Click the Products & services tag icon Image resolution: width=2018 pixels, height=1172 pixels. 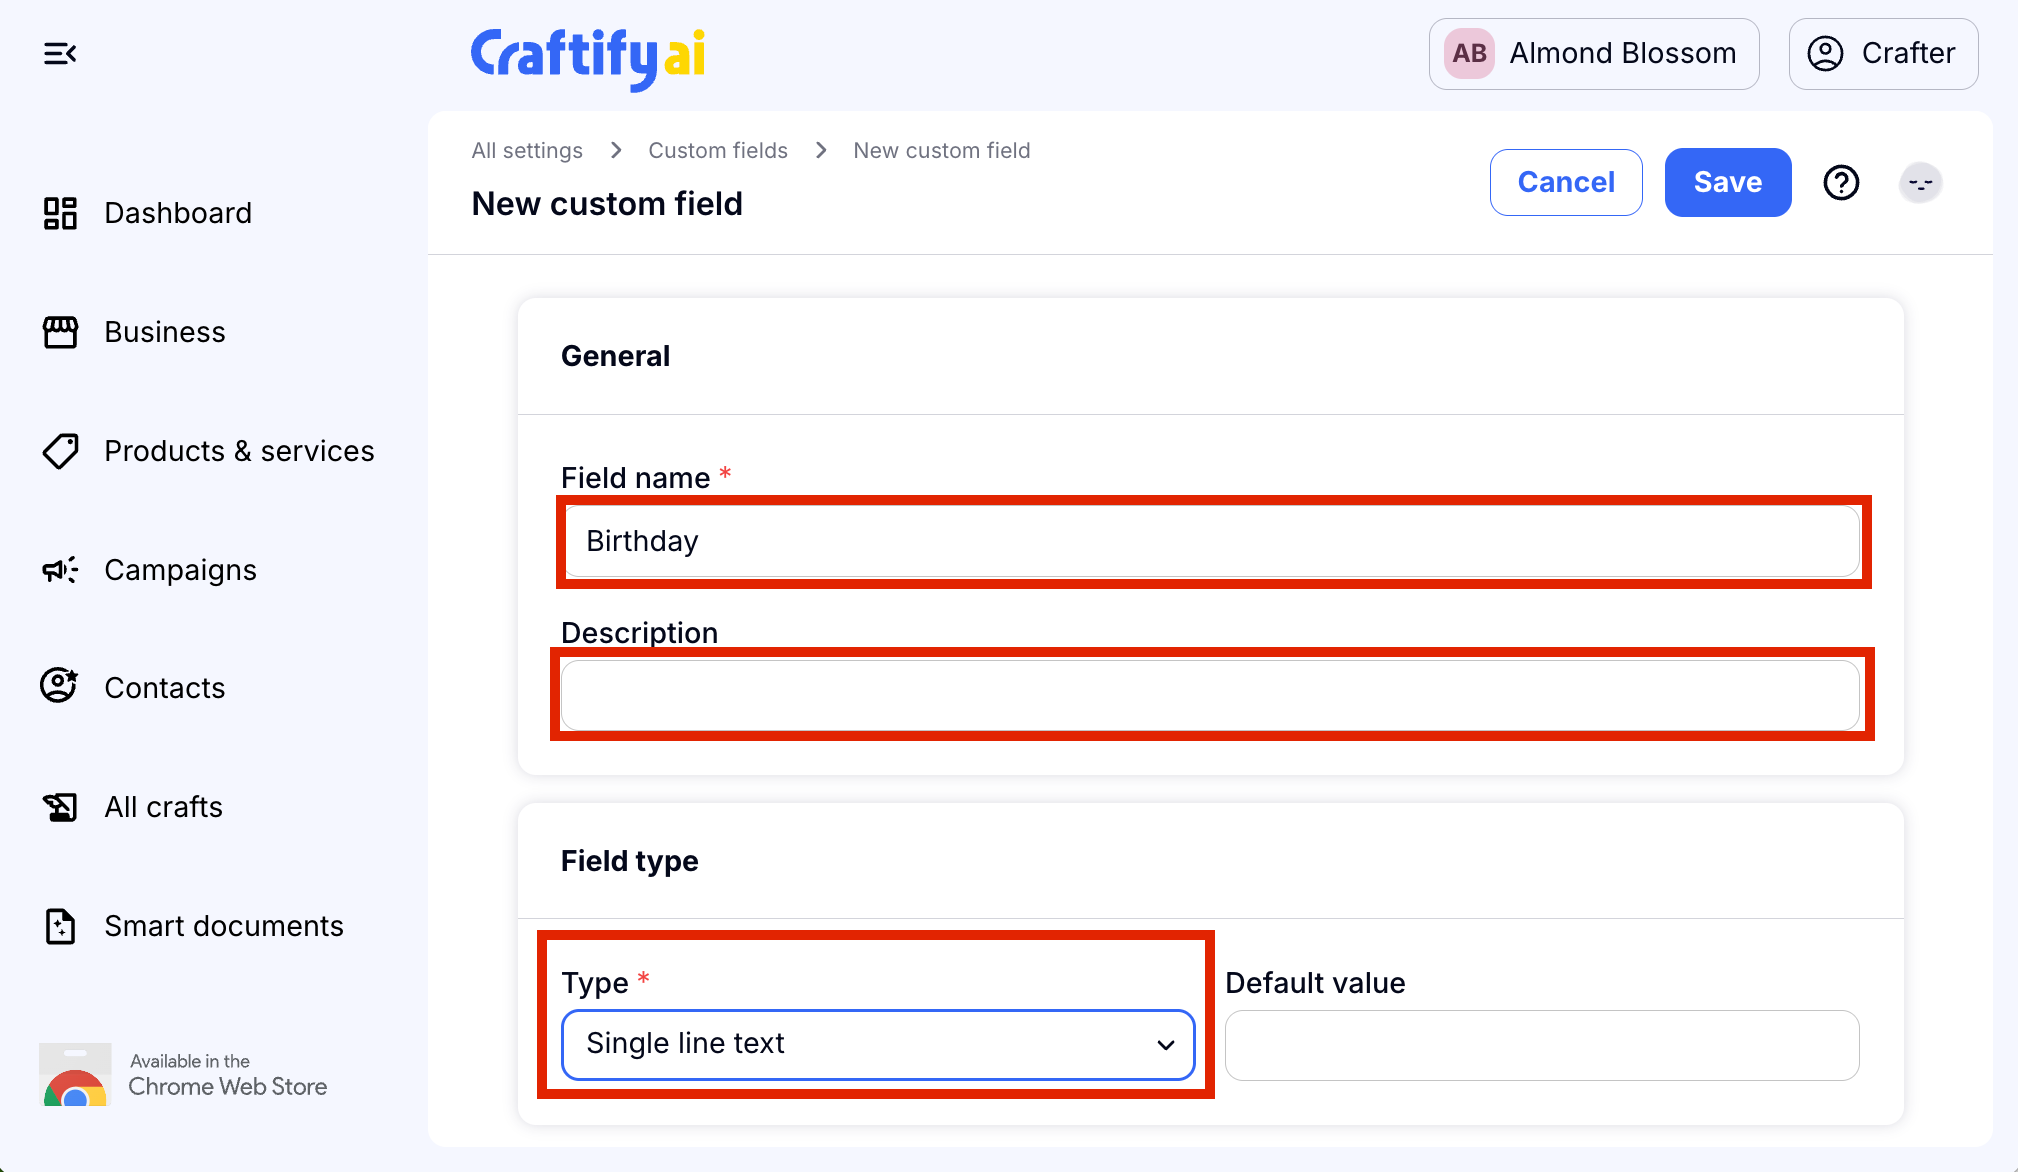(x=60, y=451)
